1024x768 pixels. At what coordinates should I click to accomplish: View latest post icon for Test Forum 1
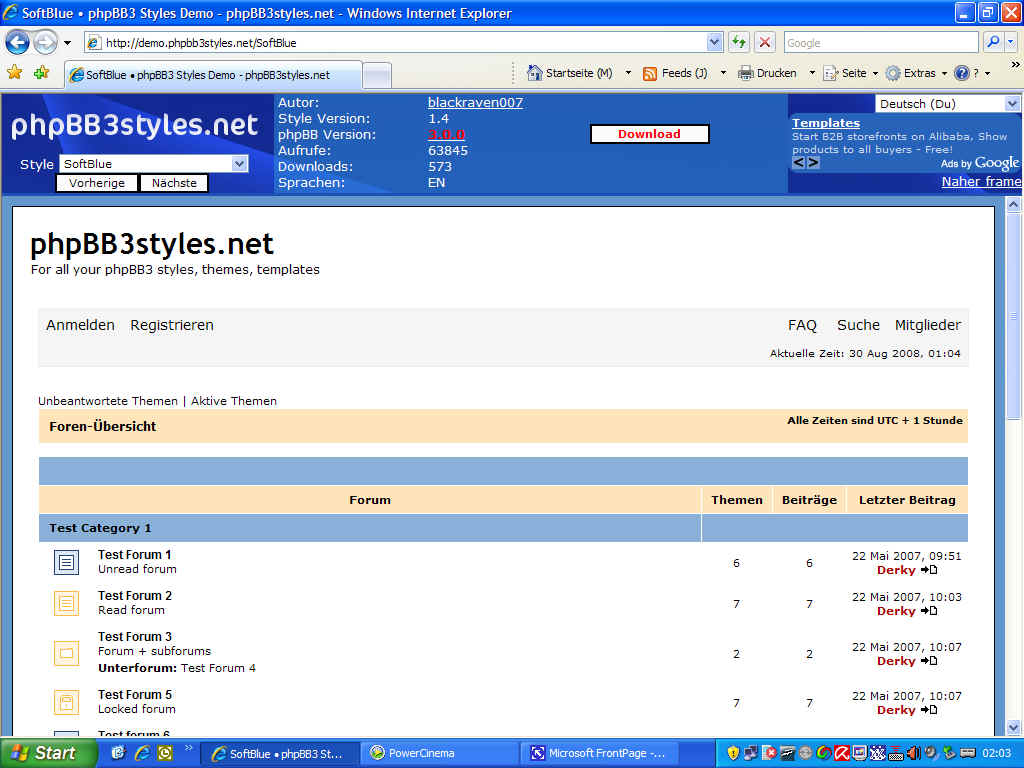(929, 570)
